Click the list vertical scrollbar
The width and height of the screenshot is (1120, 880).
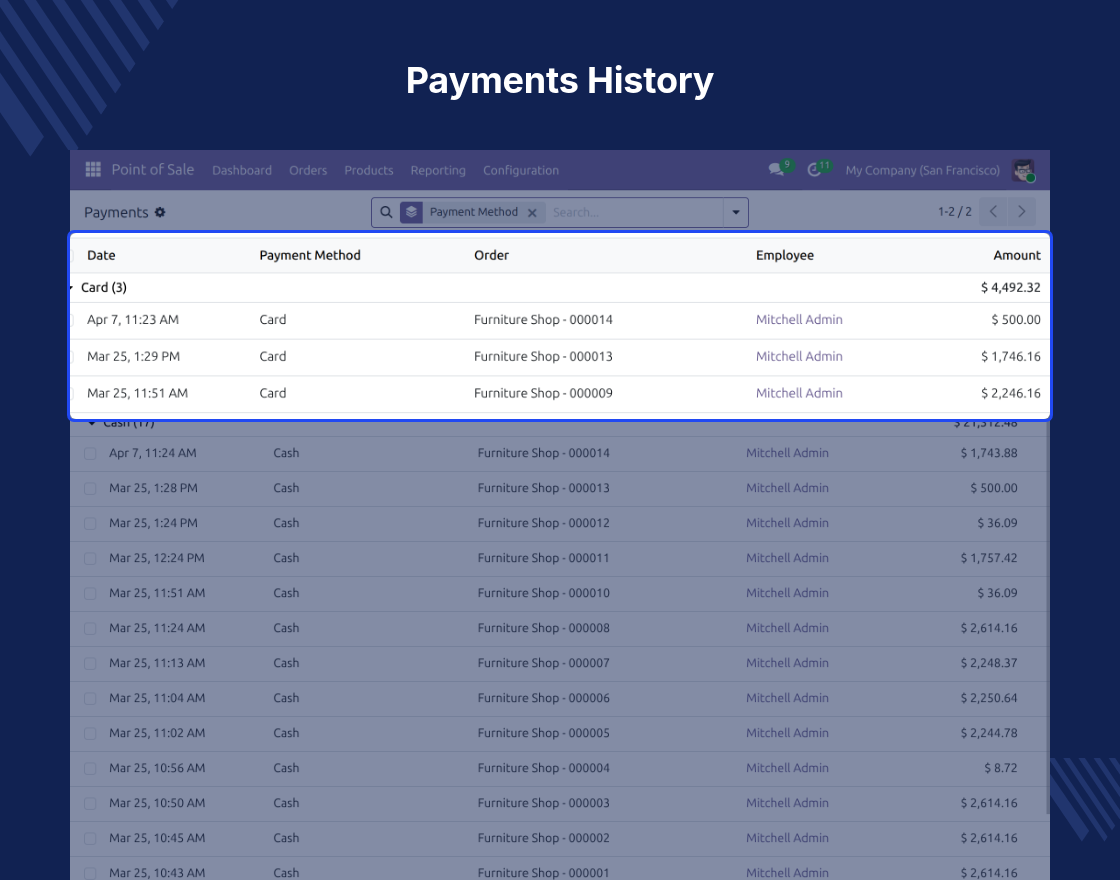[x=1048, y=618]
